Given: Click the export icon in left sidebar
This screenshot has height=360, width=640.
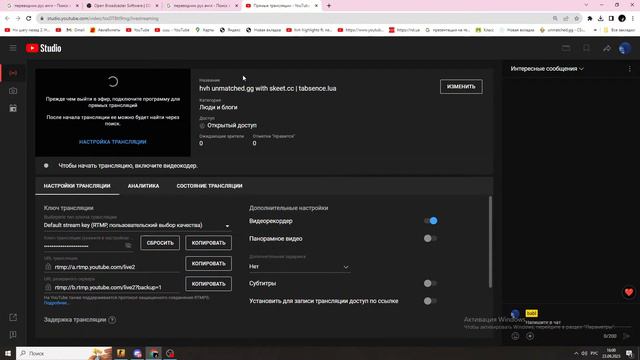Looking at the screenshot, I should (13, 317).
